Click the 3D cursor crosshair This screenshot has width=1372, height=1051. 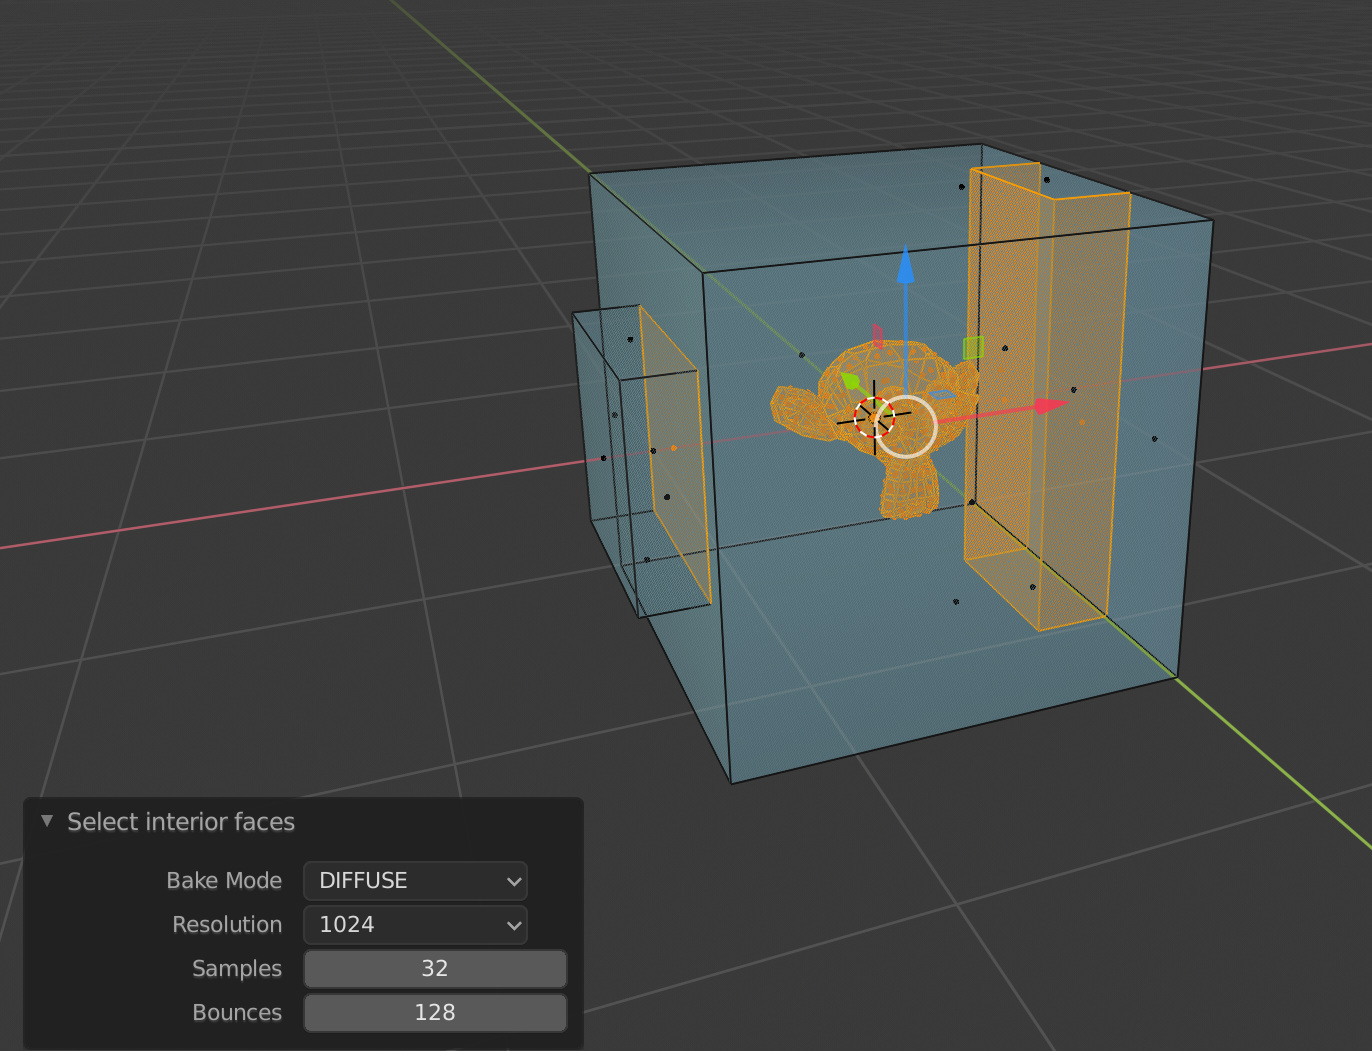coord(874,418)
